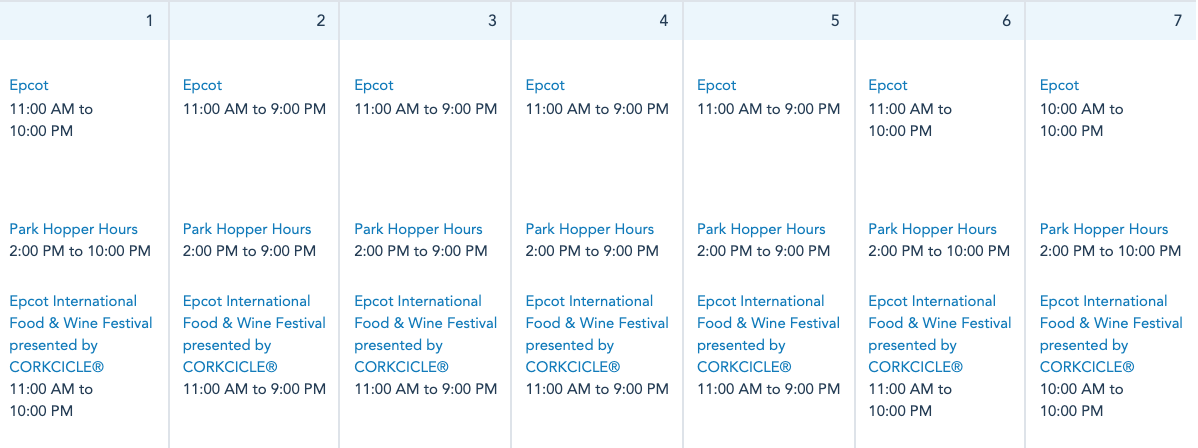Select the Epcot link on day 7
This screenshot has width=1198, height=448.
pos(1059,86)
